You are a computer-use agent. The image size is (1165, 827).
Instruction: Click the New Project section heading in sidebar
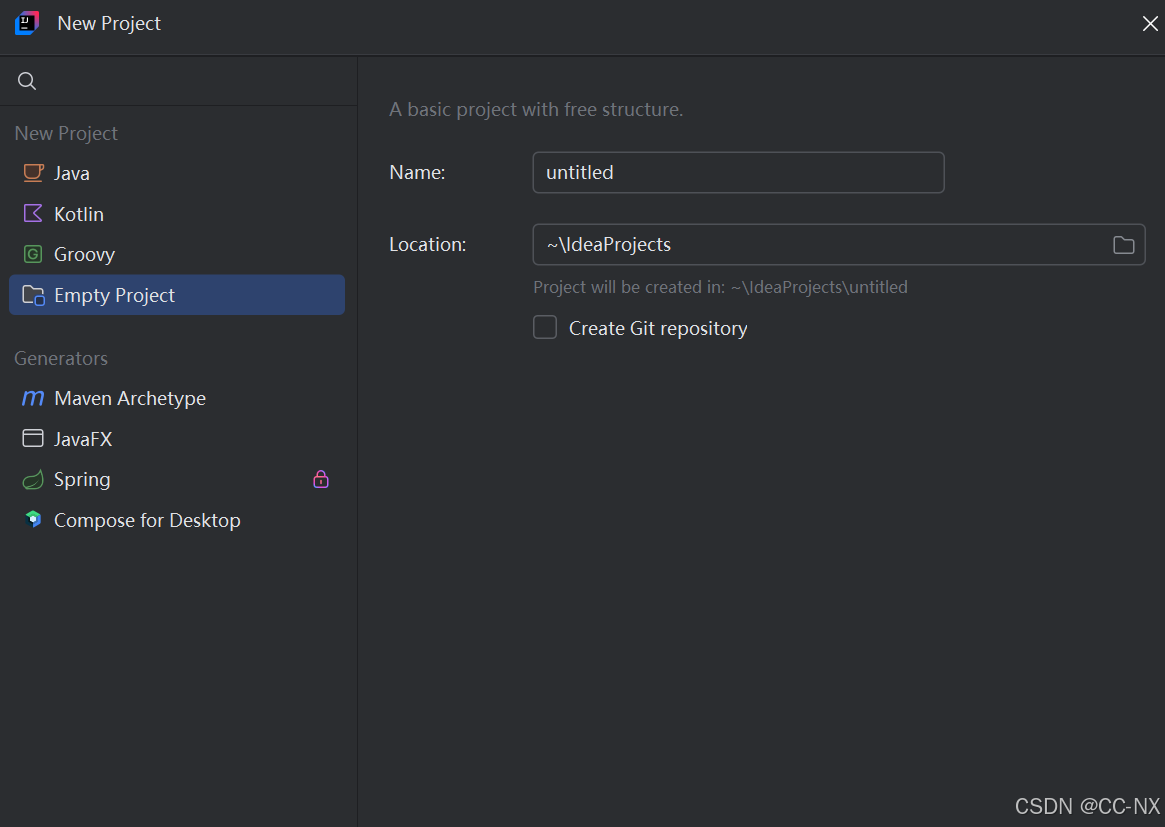point(66,134)
